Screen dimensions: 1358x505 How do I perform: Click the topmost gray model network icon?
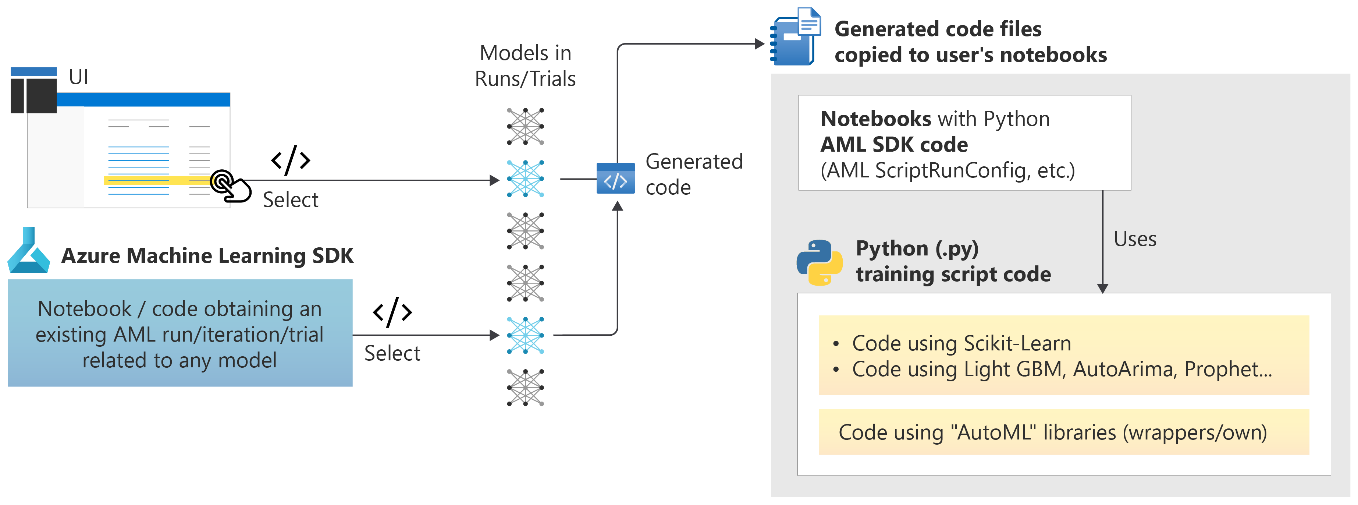coord(524,126)
